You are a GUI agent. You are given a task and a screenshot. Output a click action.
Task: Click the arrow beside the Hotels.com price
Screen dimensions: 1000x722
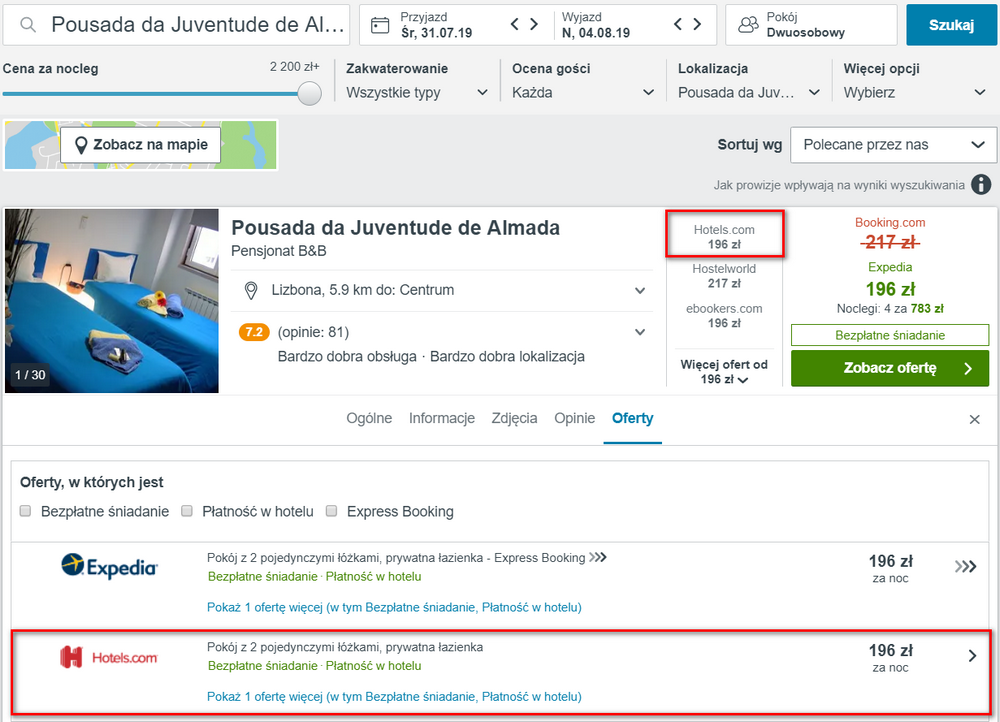click(972, 656)
